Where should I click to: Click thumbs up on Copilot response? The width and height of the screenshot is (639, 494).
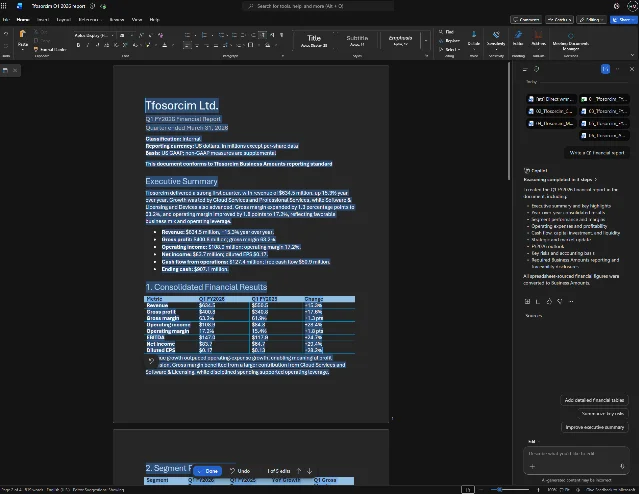click(549, 302)
